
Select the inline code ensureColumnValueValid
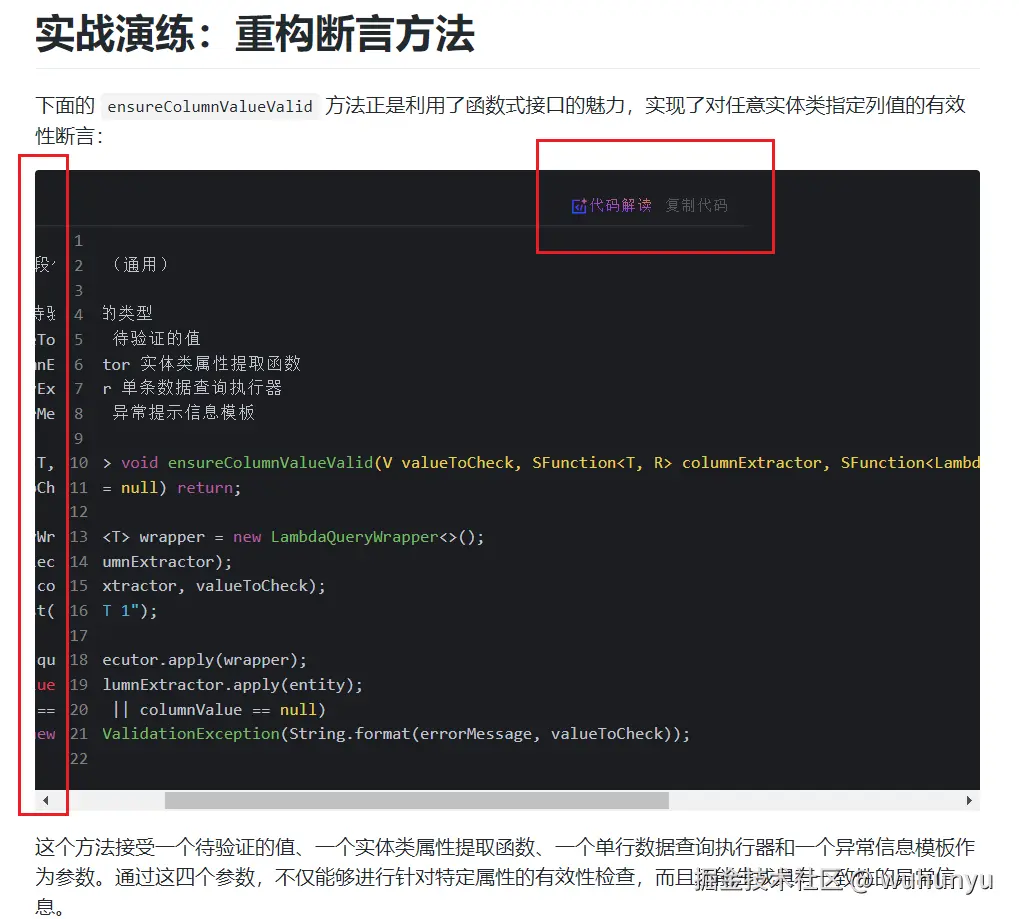point(210,106)
